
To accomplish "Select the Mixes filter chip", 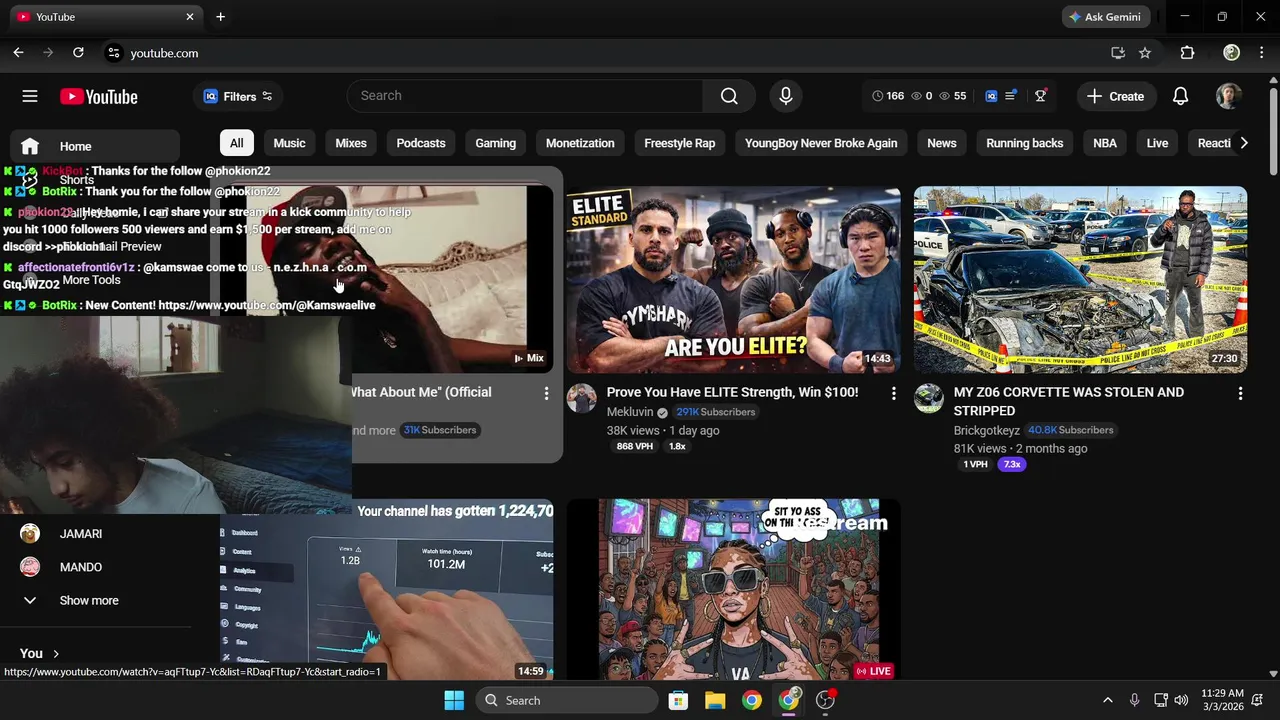I will pyautogui.click(x=351, y=143).
